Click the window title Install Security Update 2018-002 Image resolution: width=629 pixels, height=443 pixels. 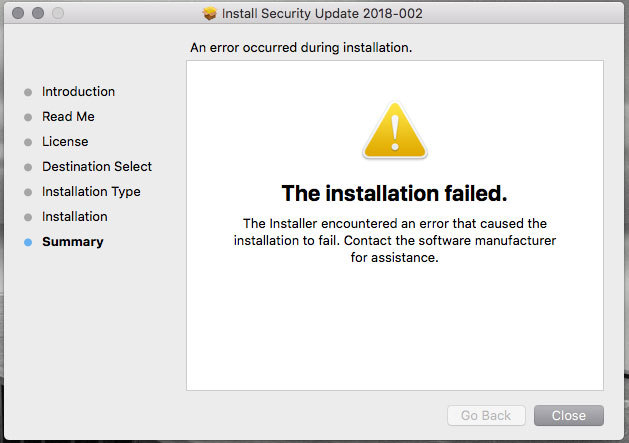(322, 14)
